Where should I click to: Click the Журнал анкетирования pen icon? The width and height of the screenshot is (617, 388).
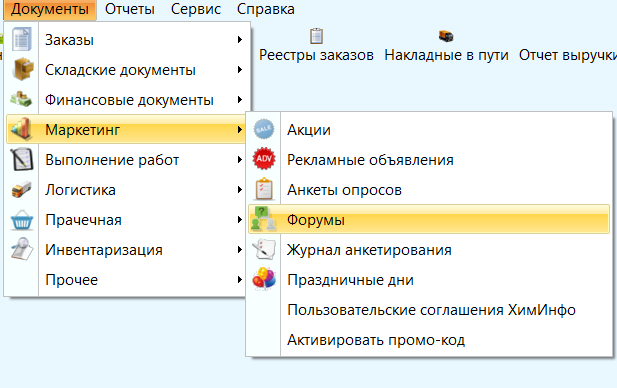point(264,249)
